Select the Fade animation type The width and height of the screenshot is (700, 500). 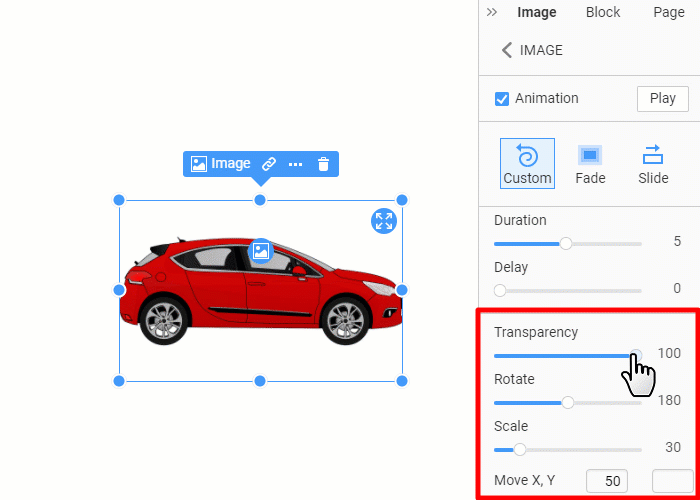[590, 163]
